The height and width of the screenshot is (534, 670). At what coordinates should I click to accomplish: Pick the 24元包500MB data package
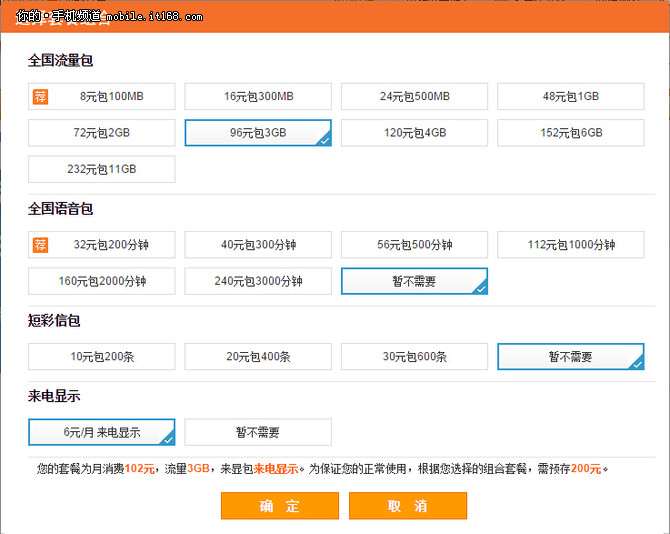[x=414, y=97]
